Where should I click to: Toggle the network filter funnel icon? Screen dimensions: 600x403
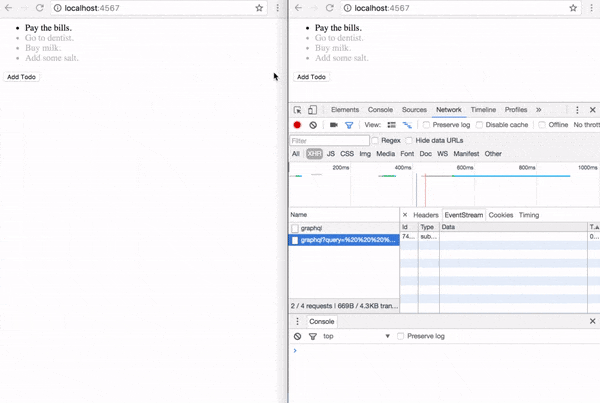349,125
